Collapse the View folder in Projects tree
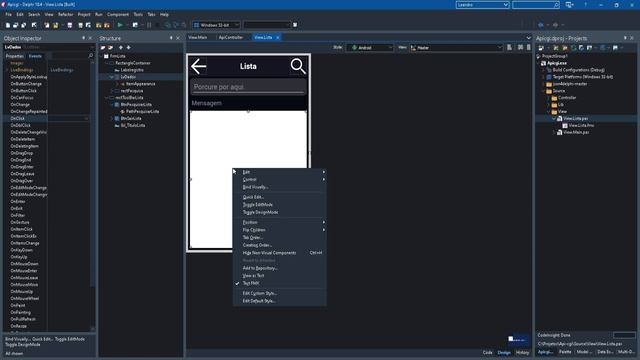This screenshot has width=640, height=360. (549, 111)
